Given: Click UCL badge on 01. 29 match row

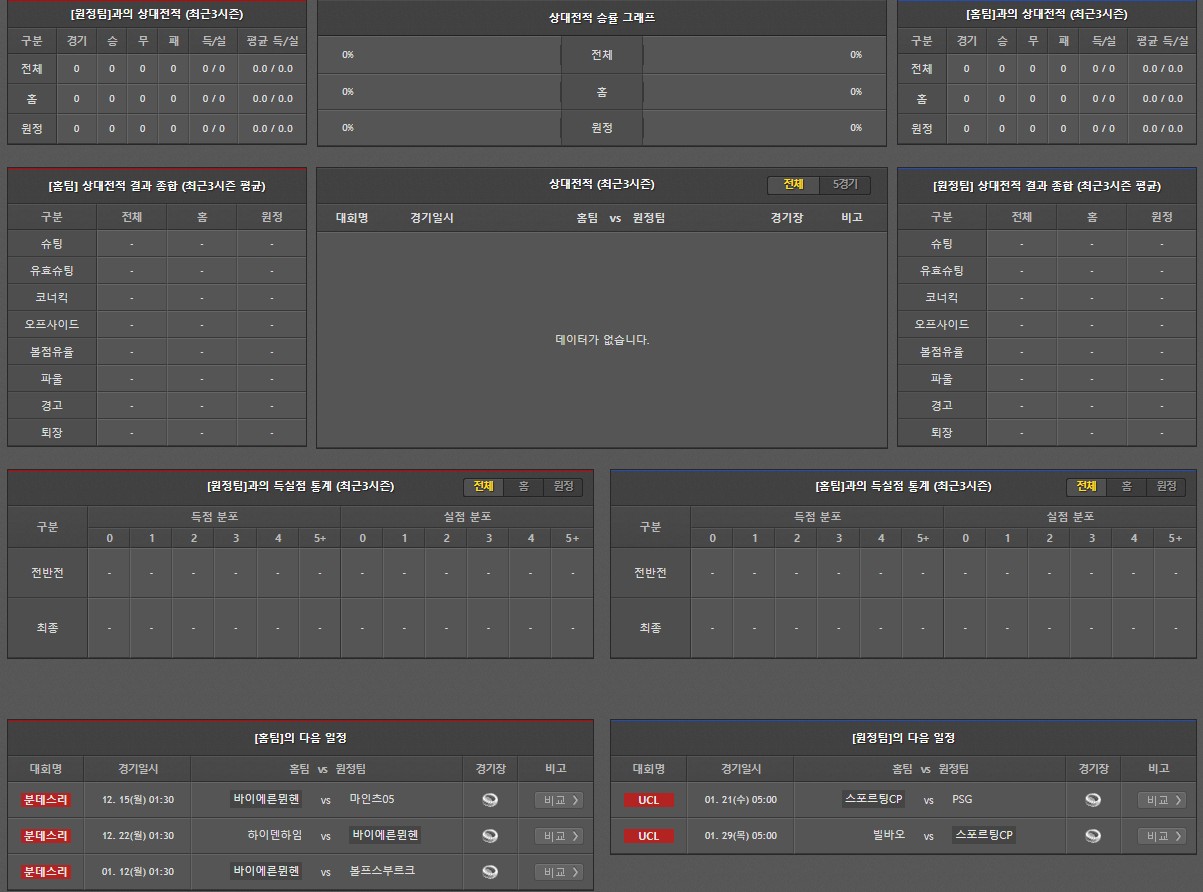Looking at the screenshot, I should click(648, 836).
